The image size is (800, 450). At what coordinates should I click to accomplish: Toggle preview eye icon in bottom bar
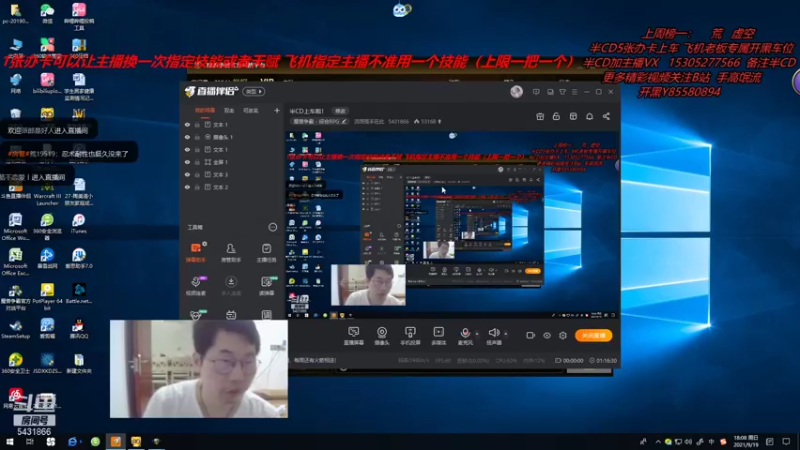click(x=546, y=335)
